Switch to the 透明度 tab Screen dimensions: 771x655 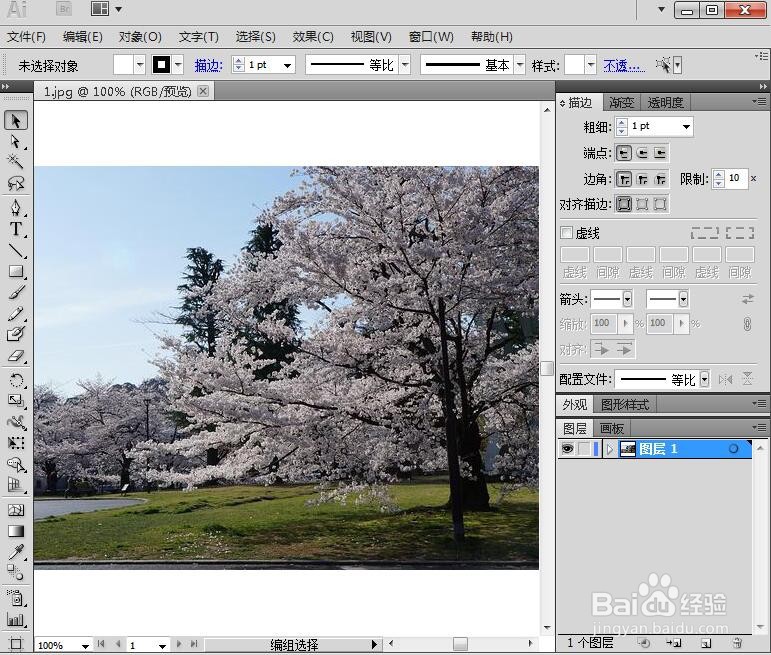665,102
